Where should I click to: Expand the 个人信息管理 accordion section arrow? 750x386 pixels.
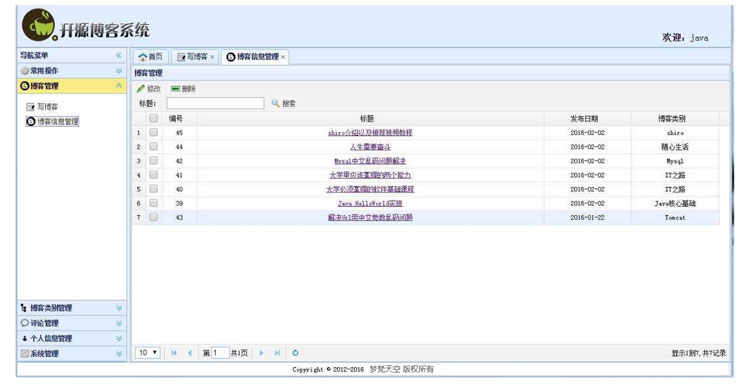point(119,339)
